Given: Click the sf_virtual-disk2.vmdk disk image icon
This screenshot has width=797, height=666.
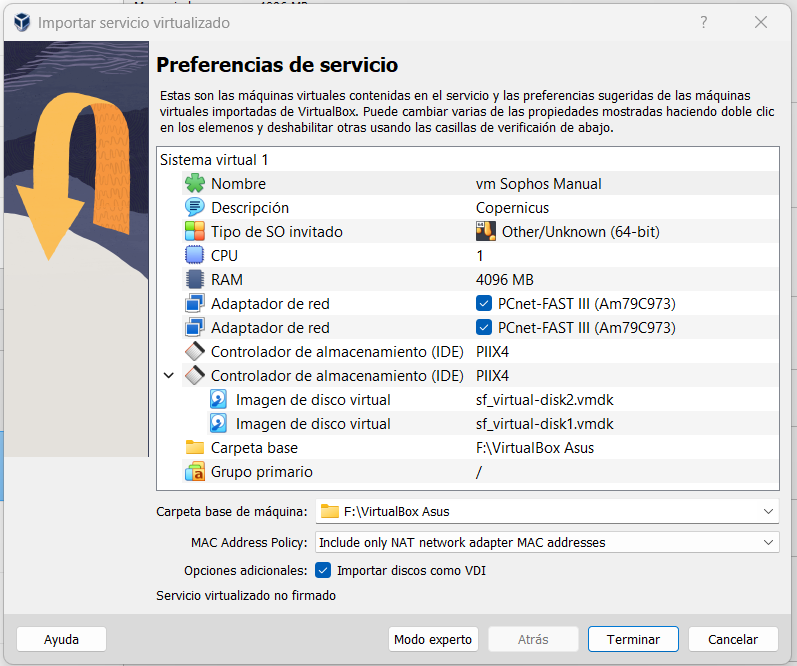Looking at the screenshot, I should 219,400.
